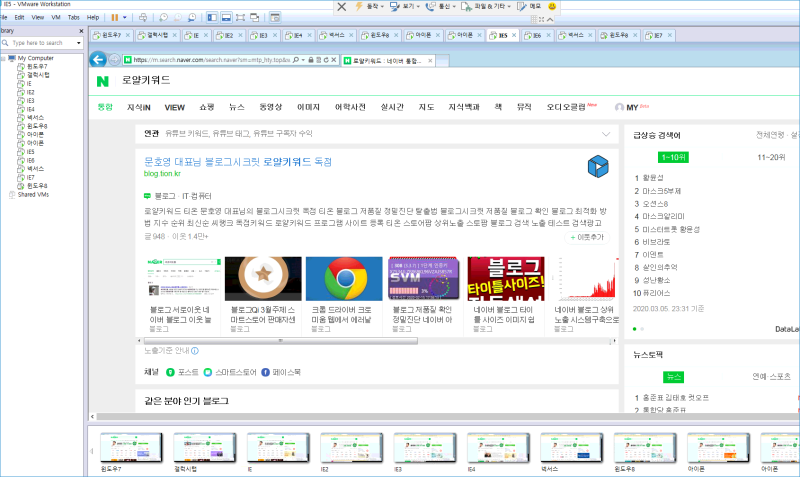Open the 포스트 channel link
Viewport: 800px width, 477px height.
pos(182,372)
